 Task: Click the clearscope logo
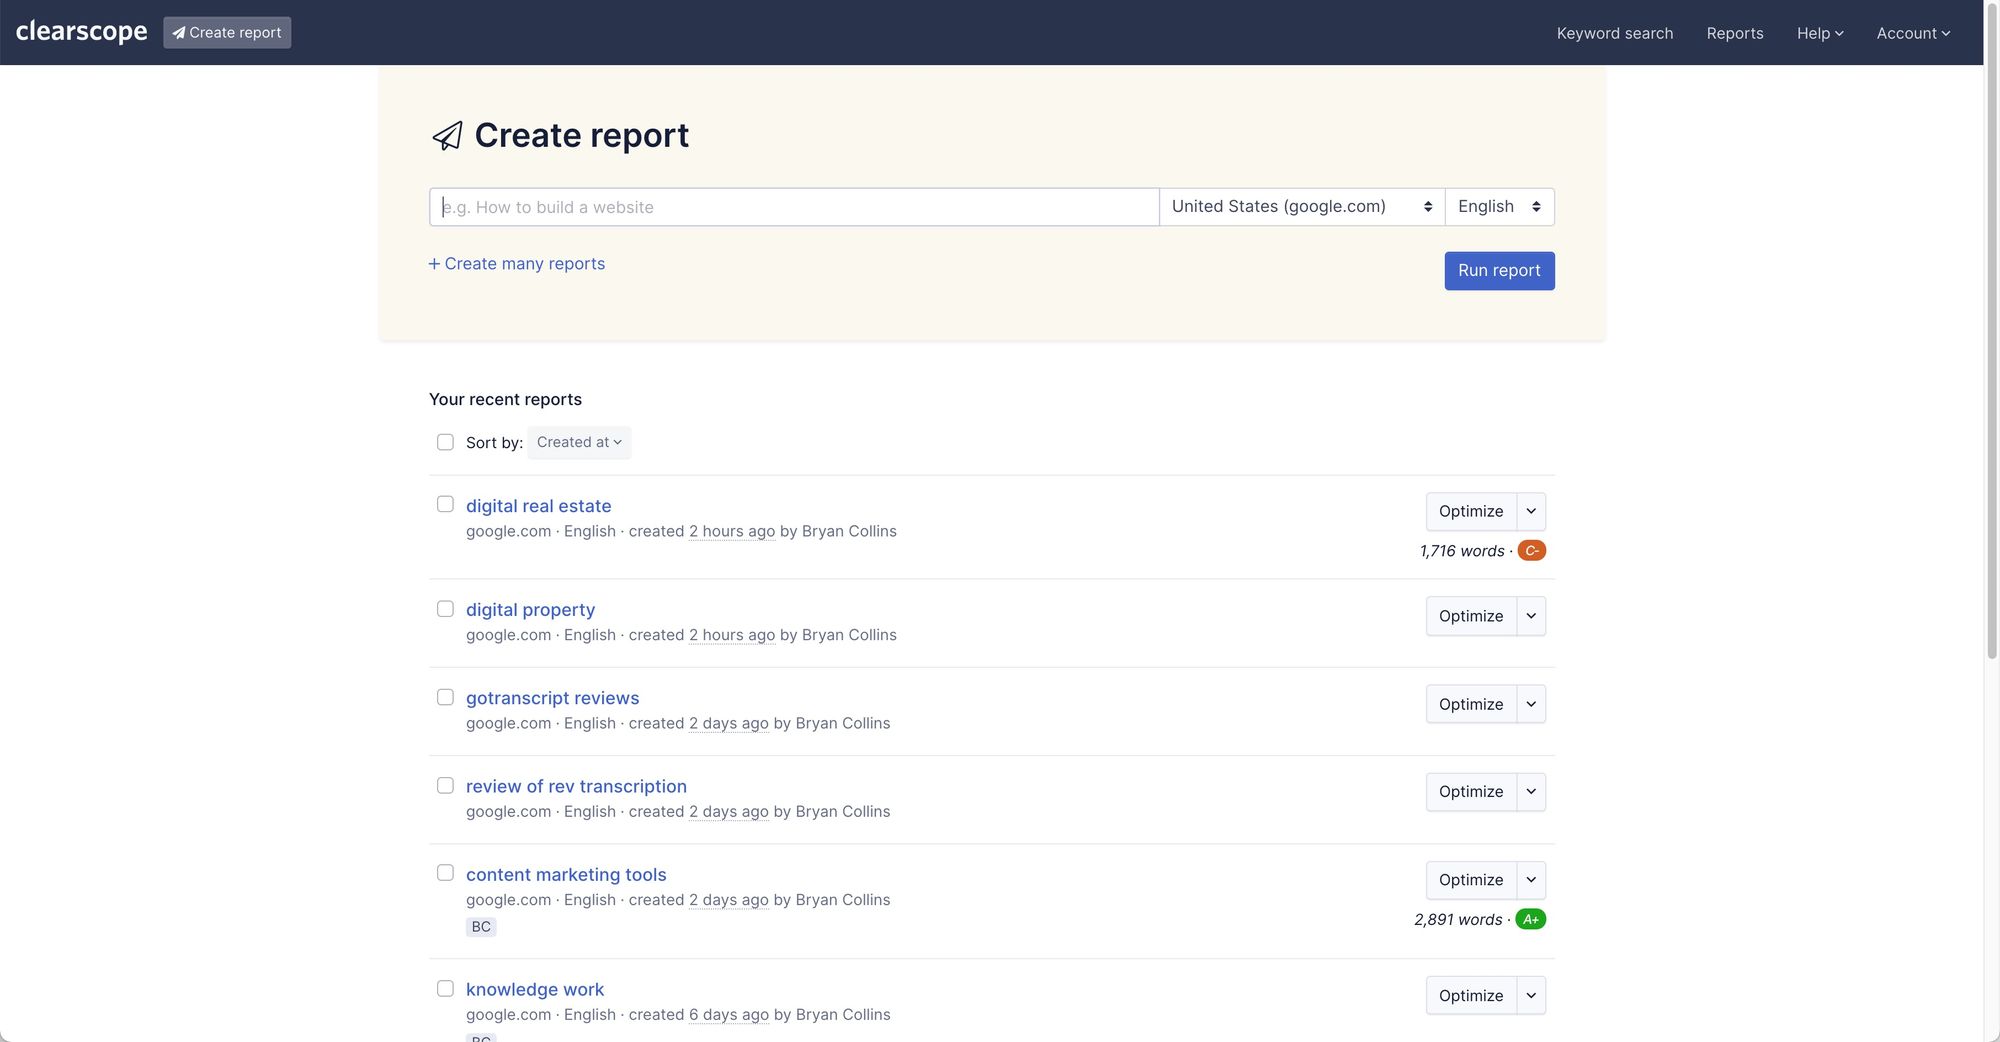[81, 32]
